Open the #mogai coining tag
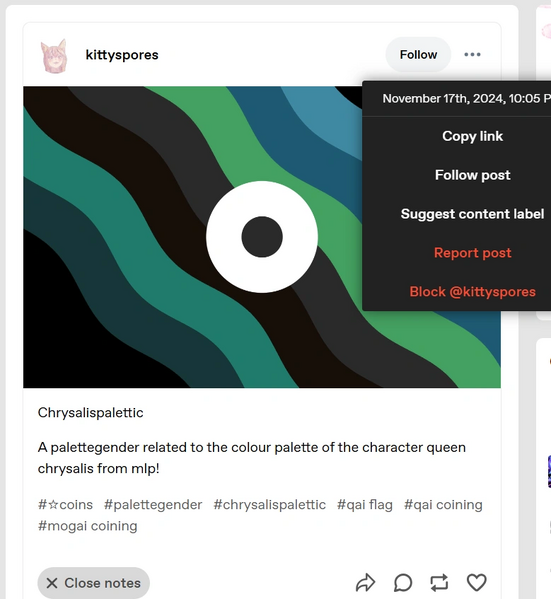The width and height of the screenshot is (551, 599). point(88,526)
